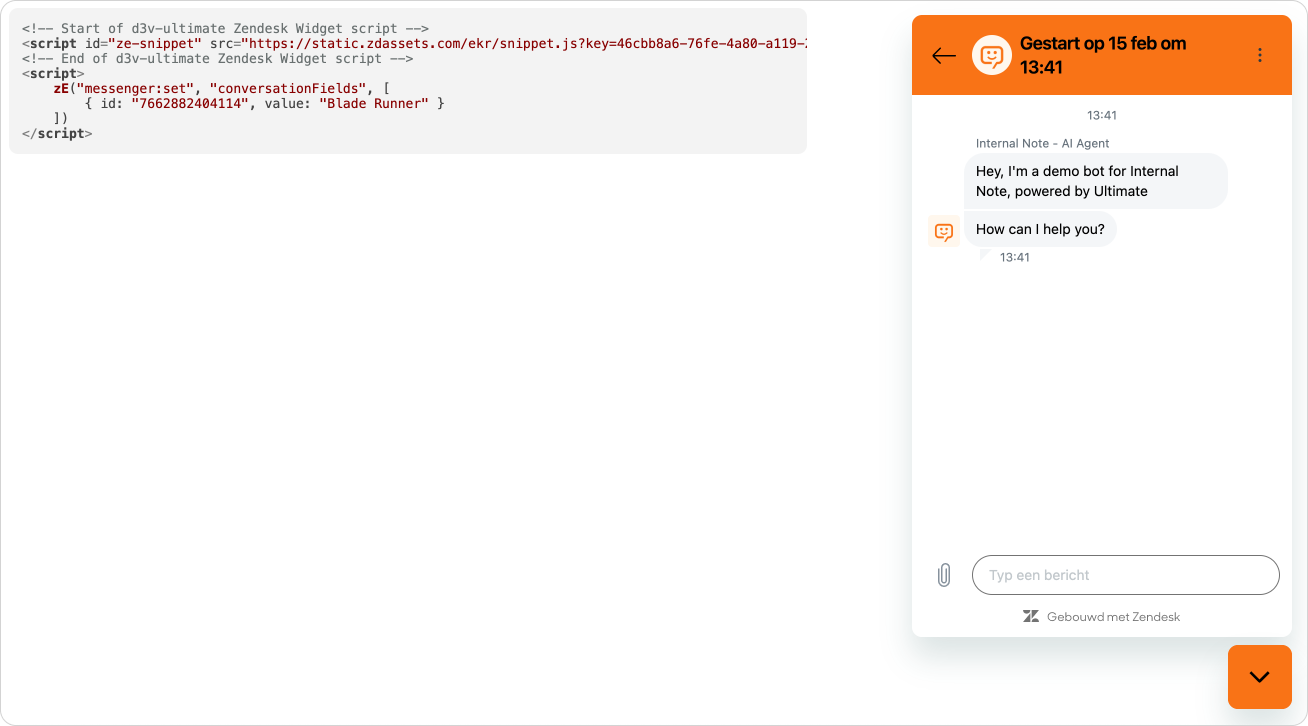Click the "7662882404114" id in the code
Viewport: 1308px width, 726px height.
click(x=189, y=103)
